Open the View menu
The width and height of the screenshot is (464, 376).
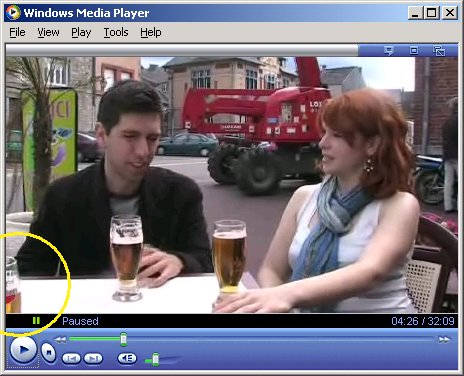coord(48,32)
